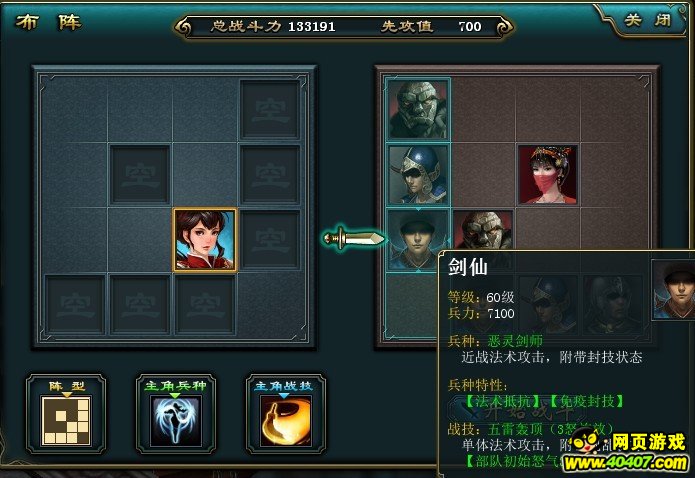Select the black-capped swordsman enemy portrait
The width and height of the screenshot is (695, 478).
coord(418,240)
